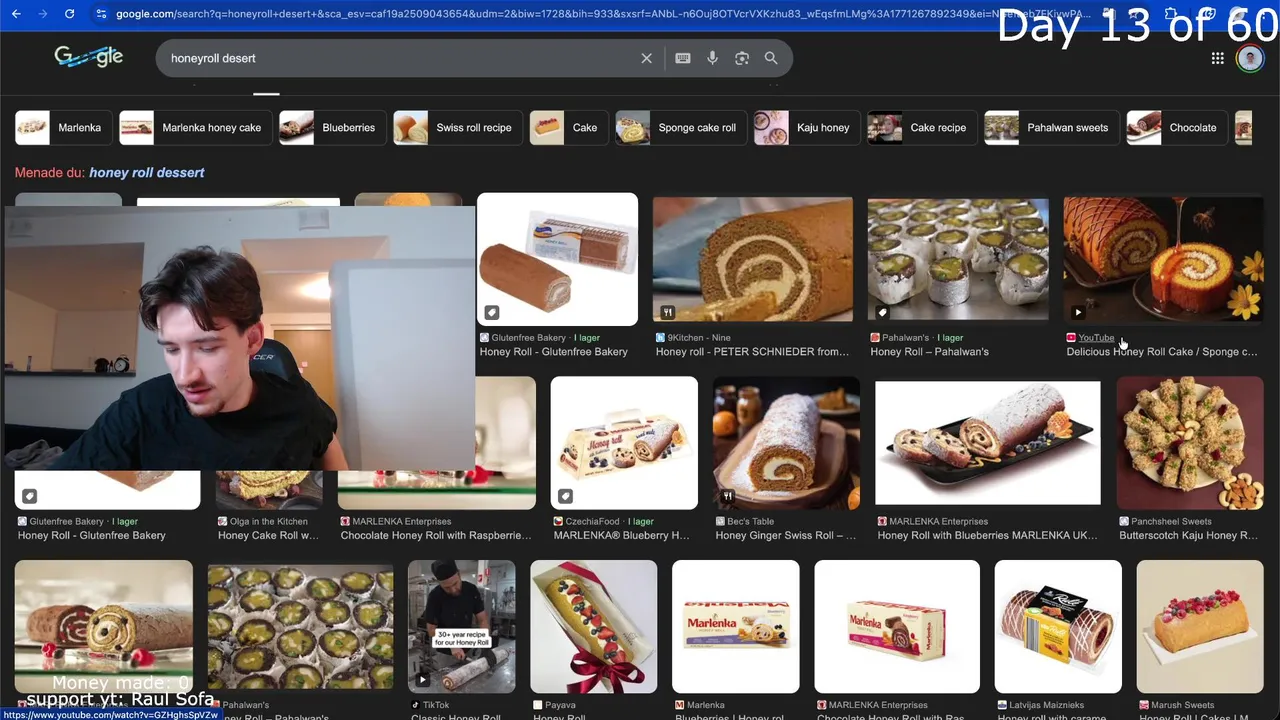Filter images by Blueberries chip

click(332, 128)
